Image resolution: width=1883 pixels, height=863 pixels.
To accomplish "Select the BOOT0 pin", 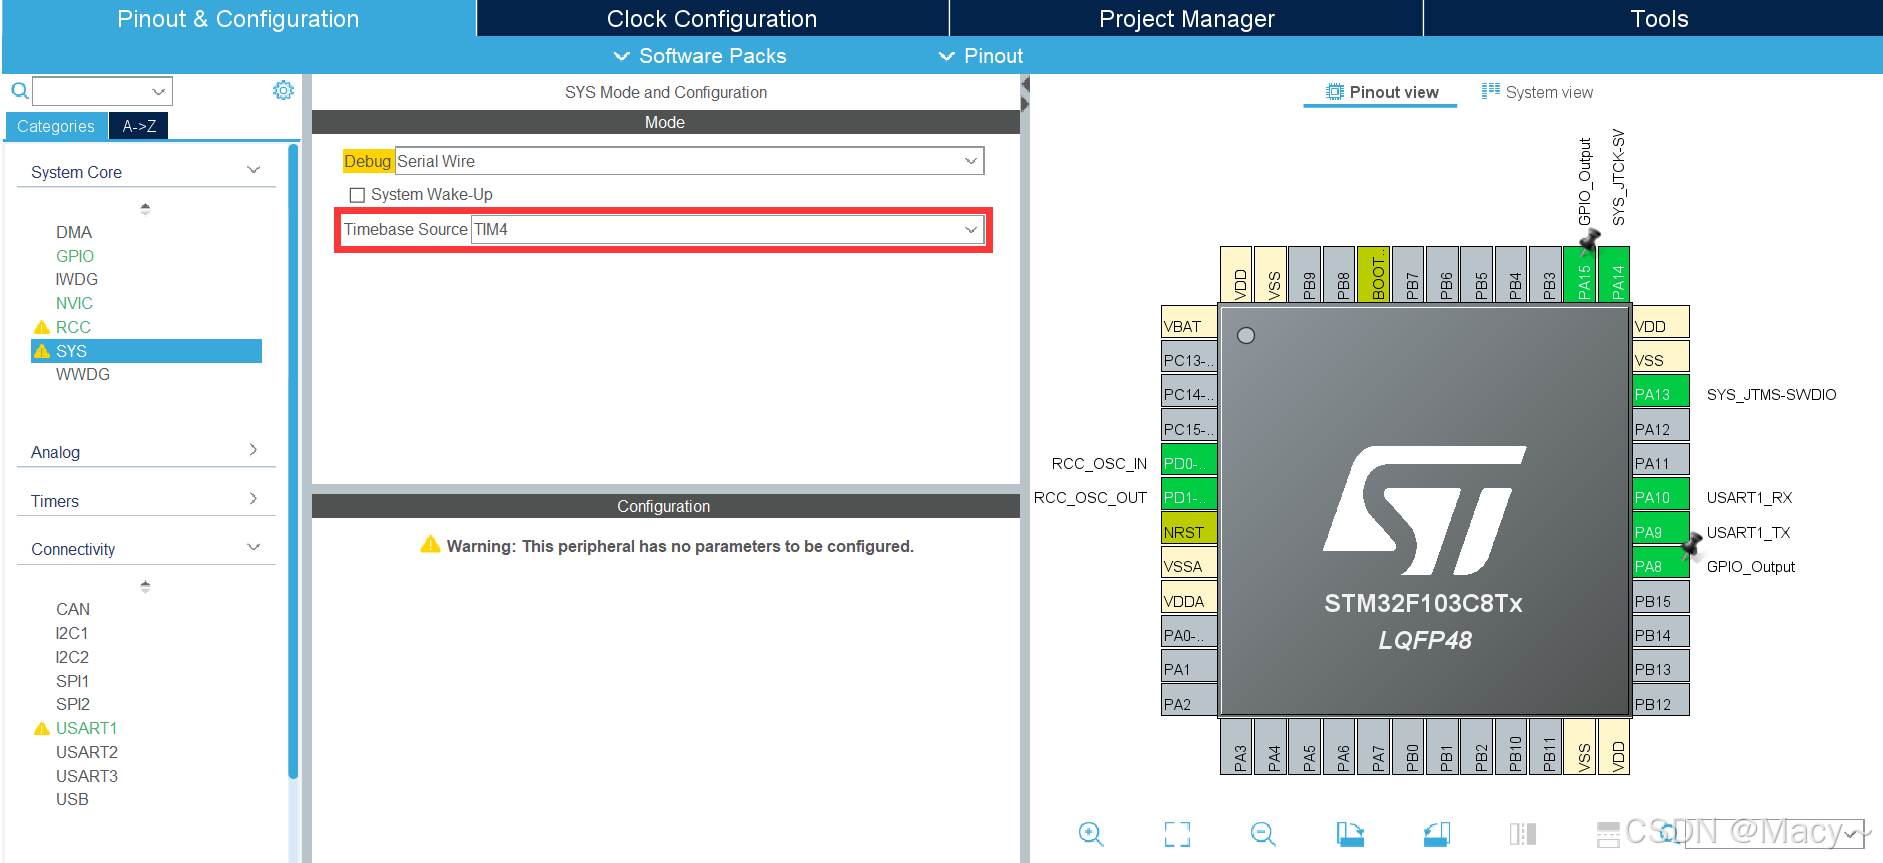I will pyautogui.click(x=1373, y=274).
